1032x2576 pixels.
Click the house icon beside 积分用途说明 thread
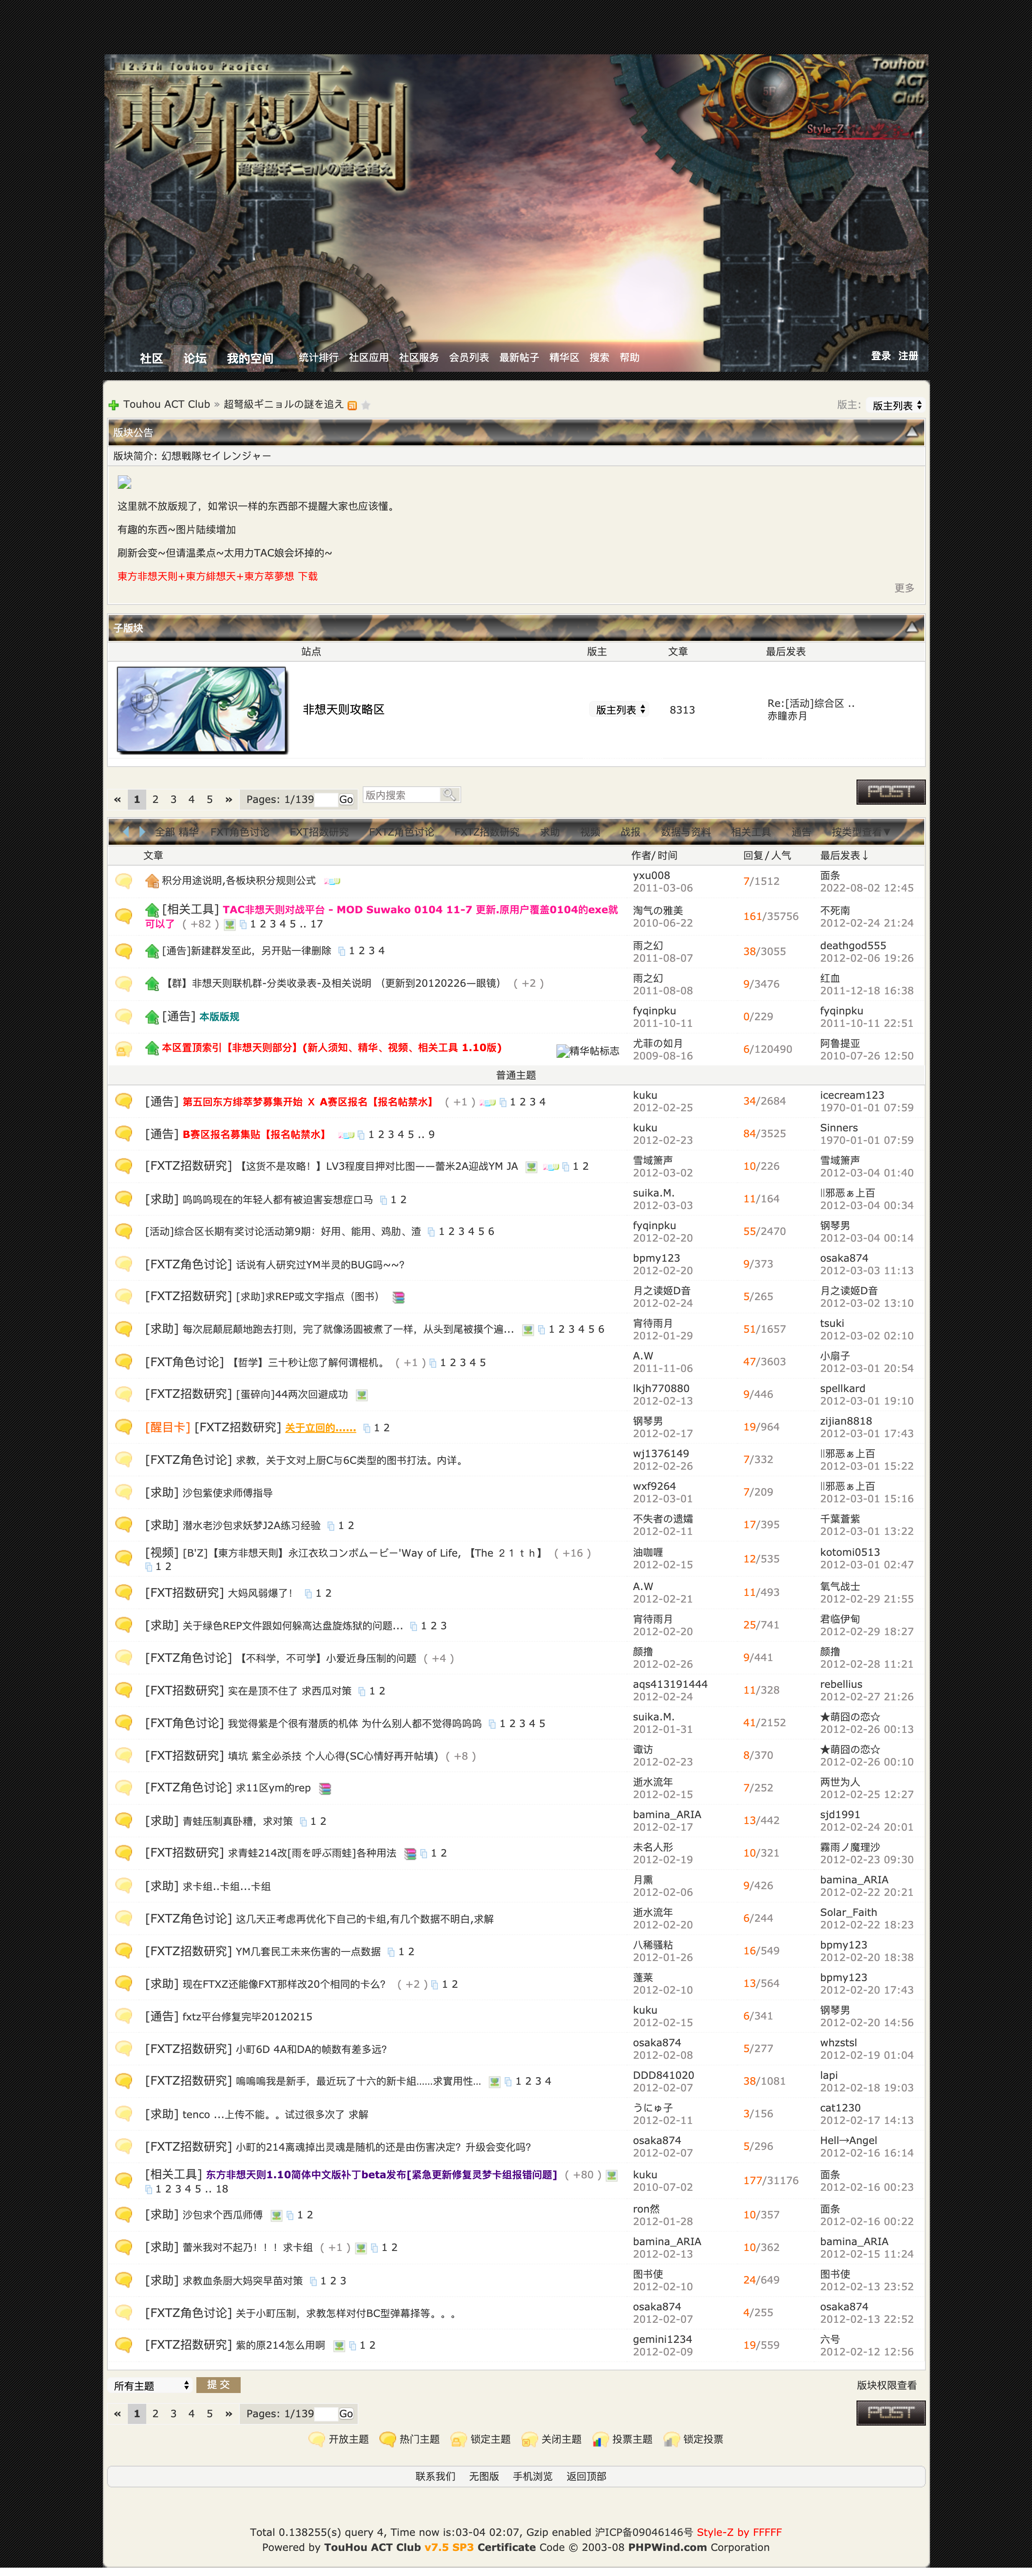[152, 881]
